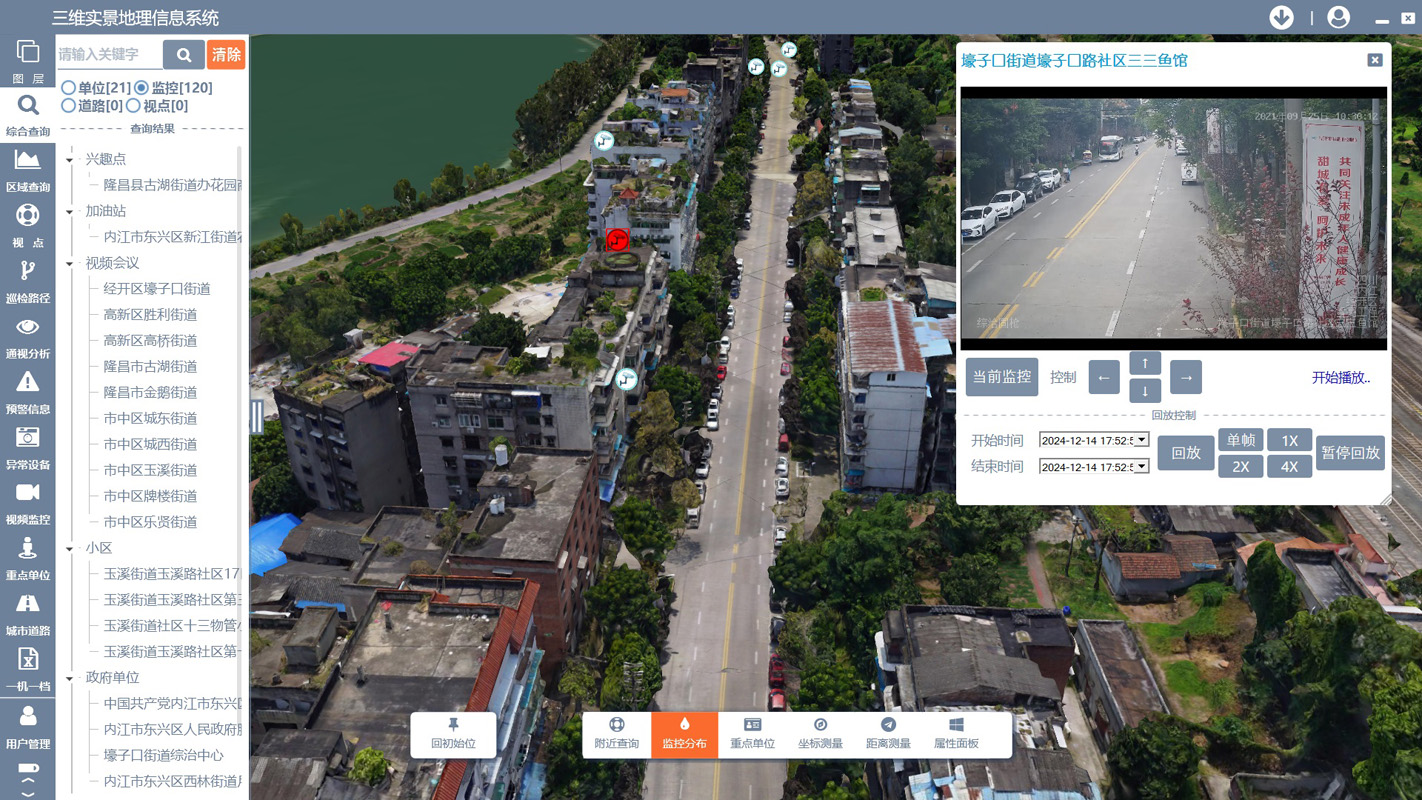Viewport: 1422px width, 800px height.
Task: Open the 结束时间 date dropdown
Action: point(1141,467)
